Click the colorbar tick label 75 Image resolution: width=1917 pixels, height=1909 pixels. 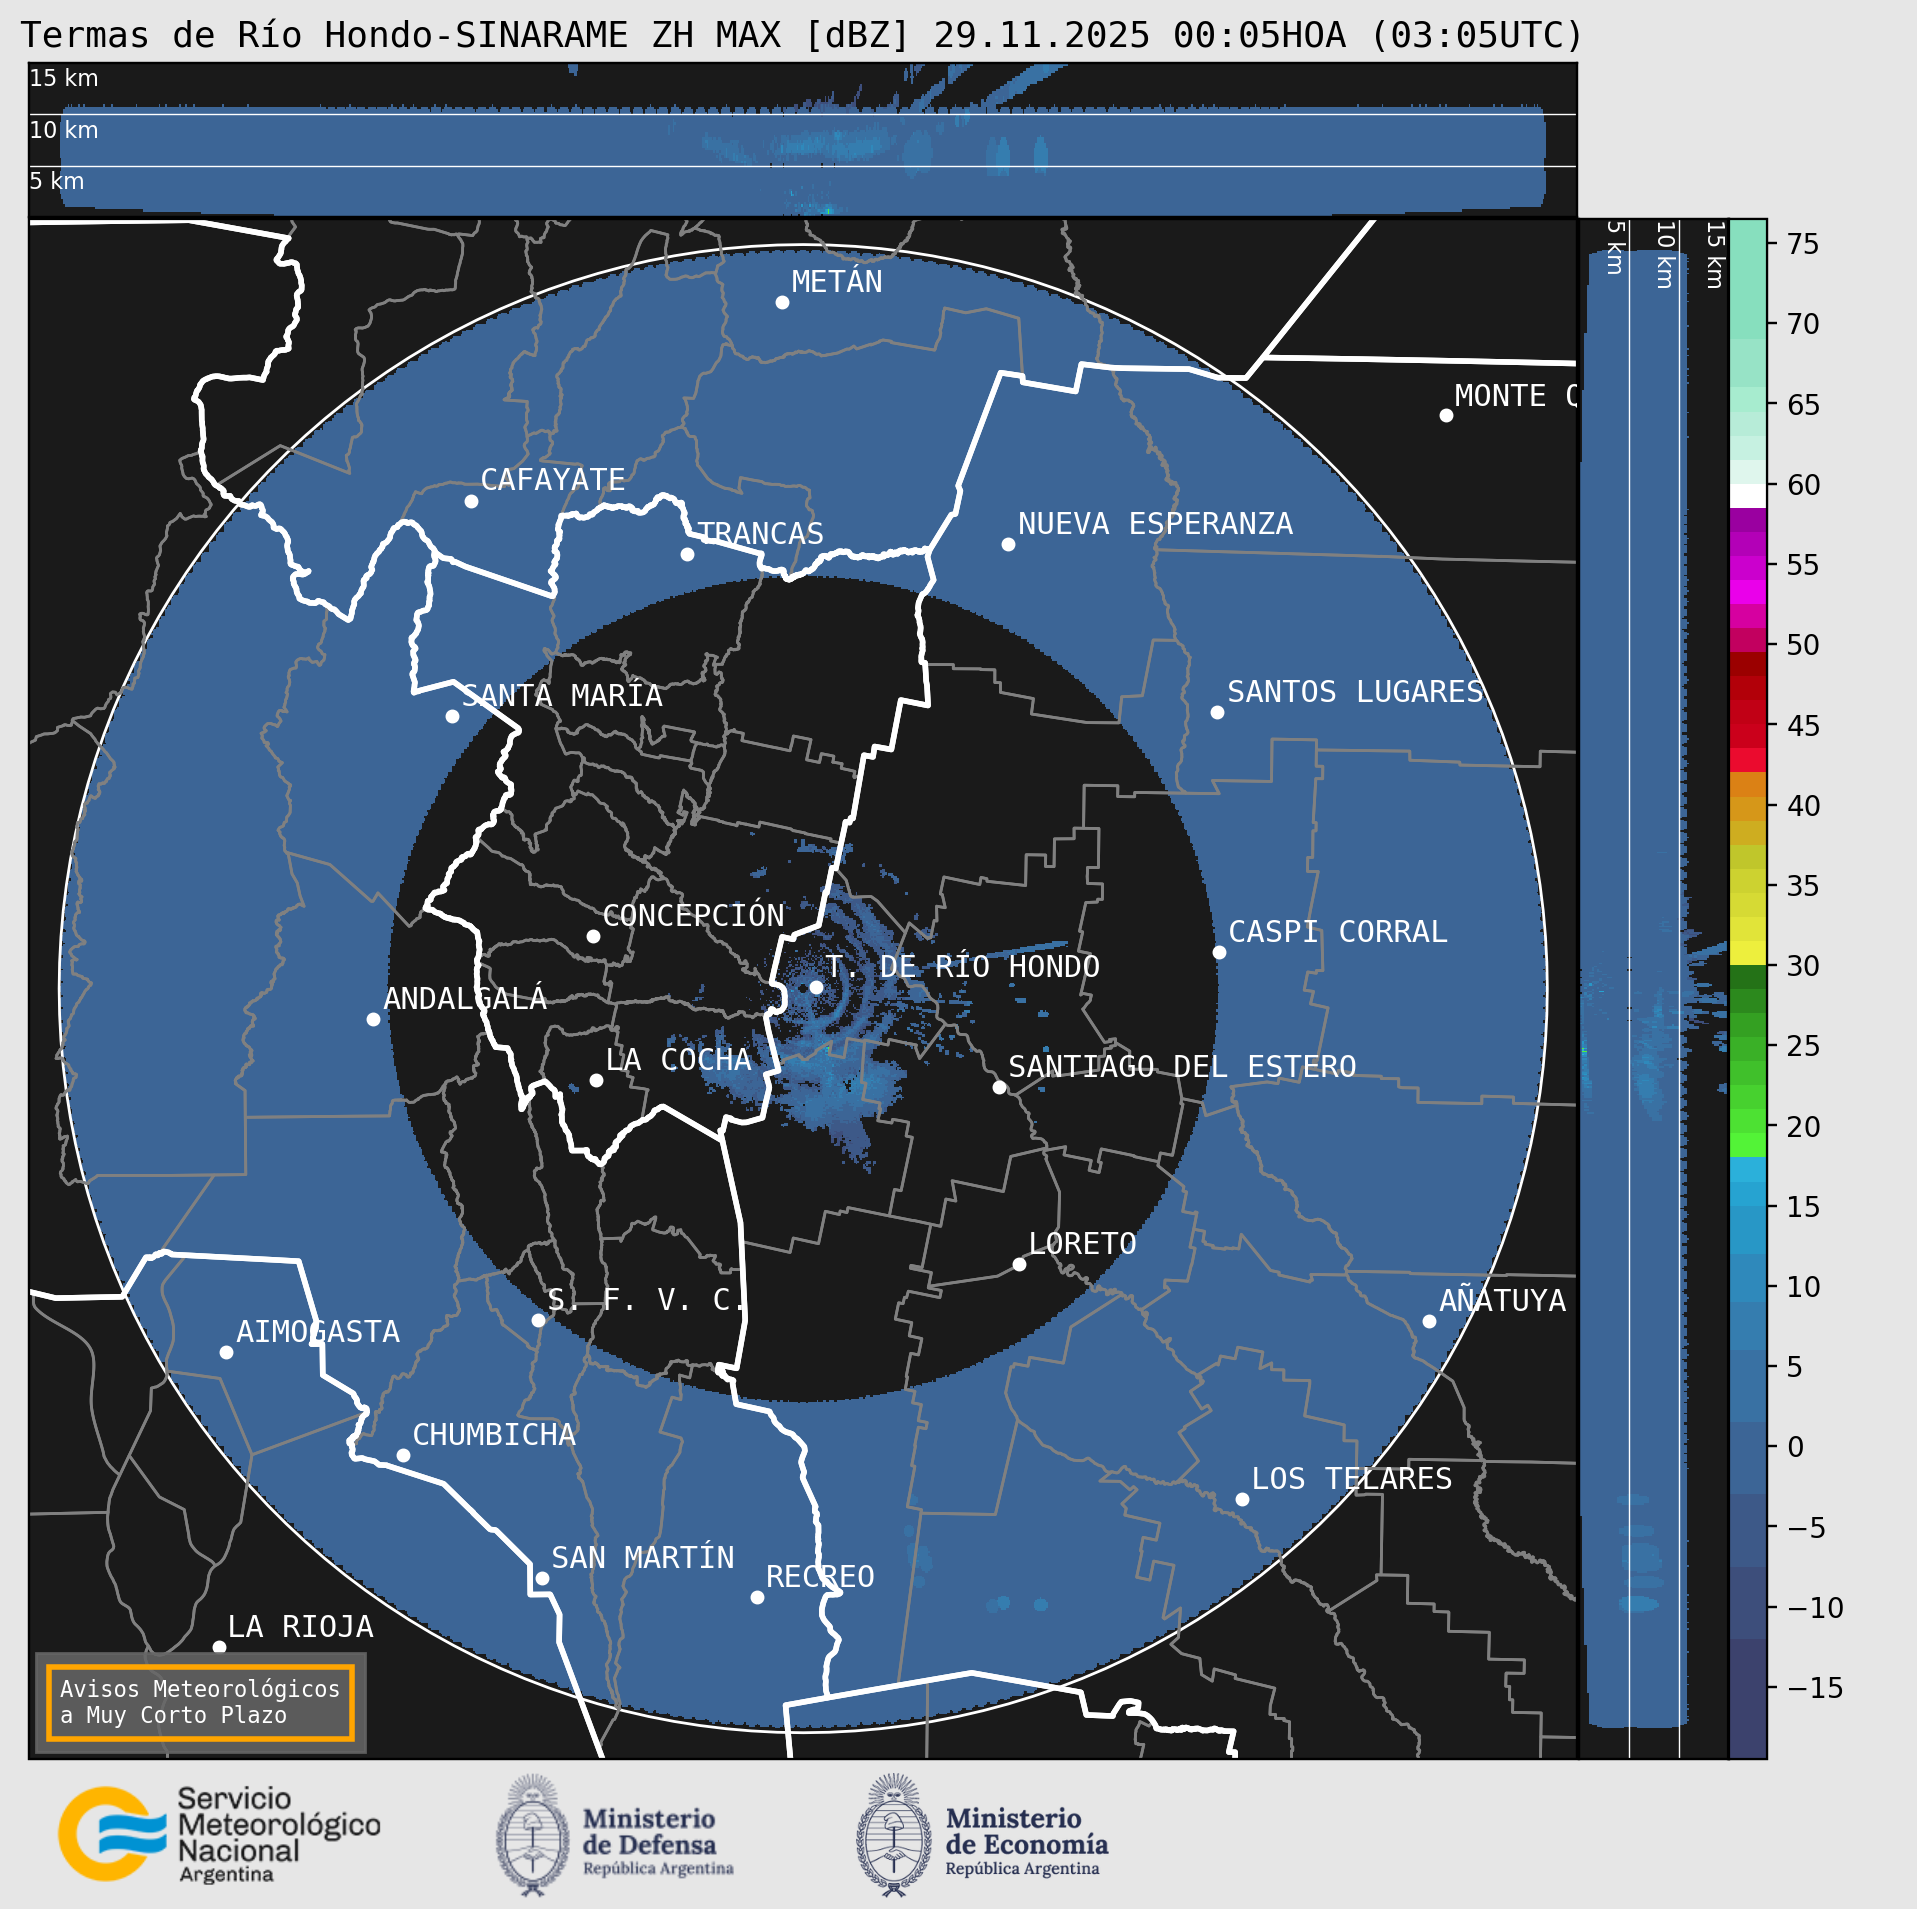(x=1803, y=244)
